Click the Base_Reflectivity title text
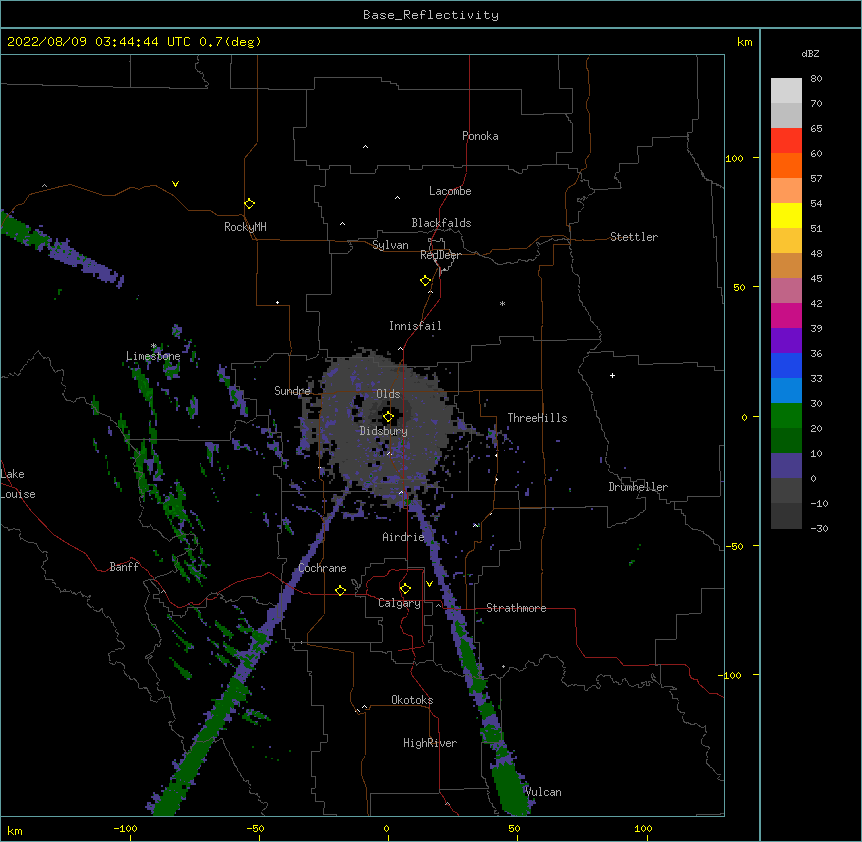Viewport: 862px width, 842px height. tap(431, 15)
